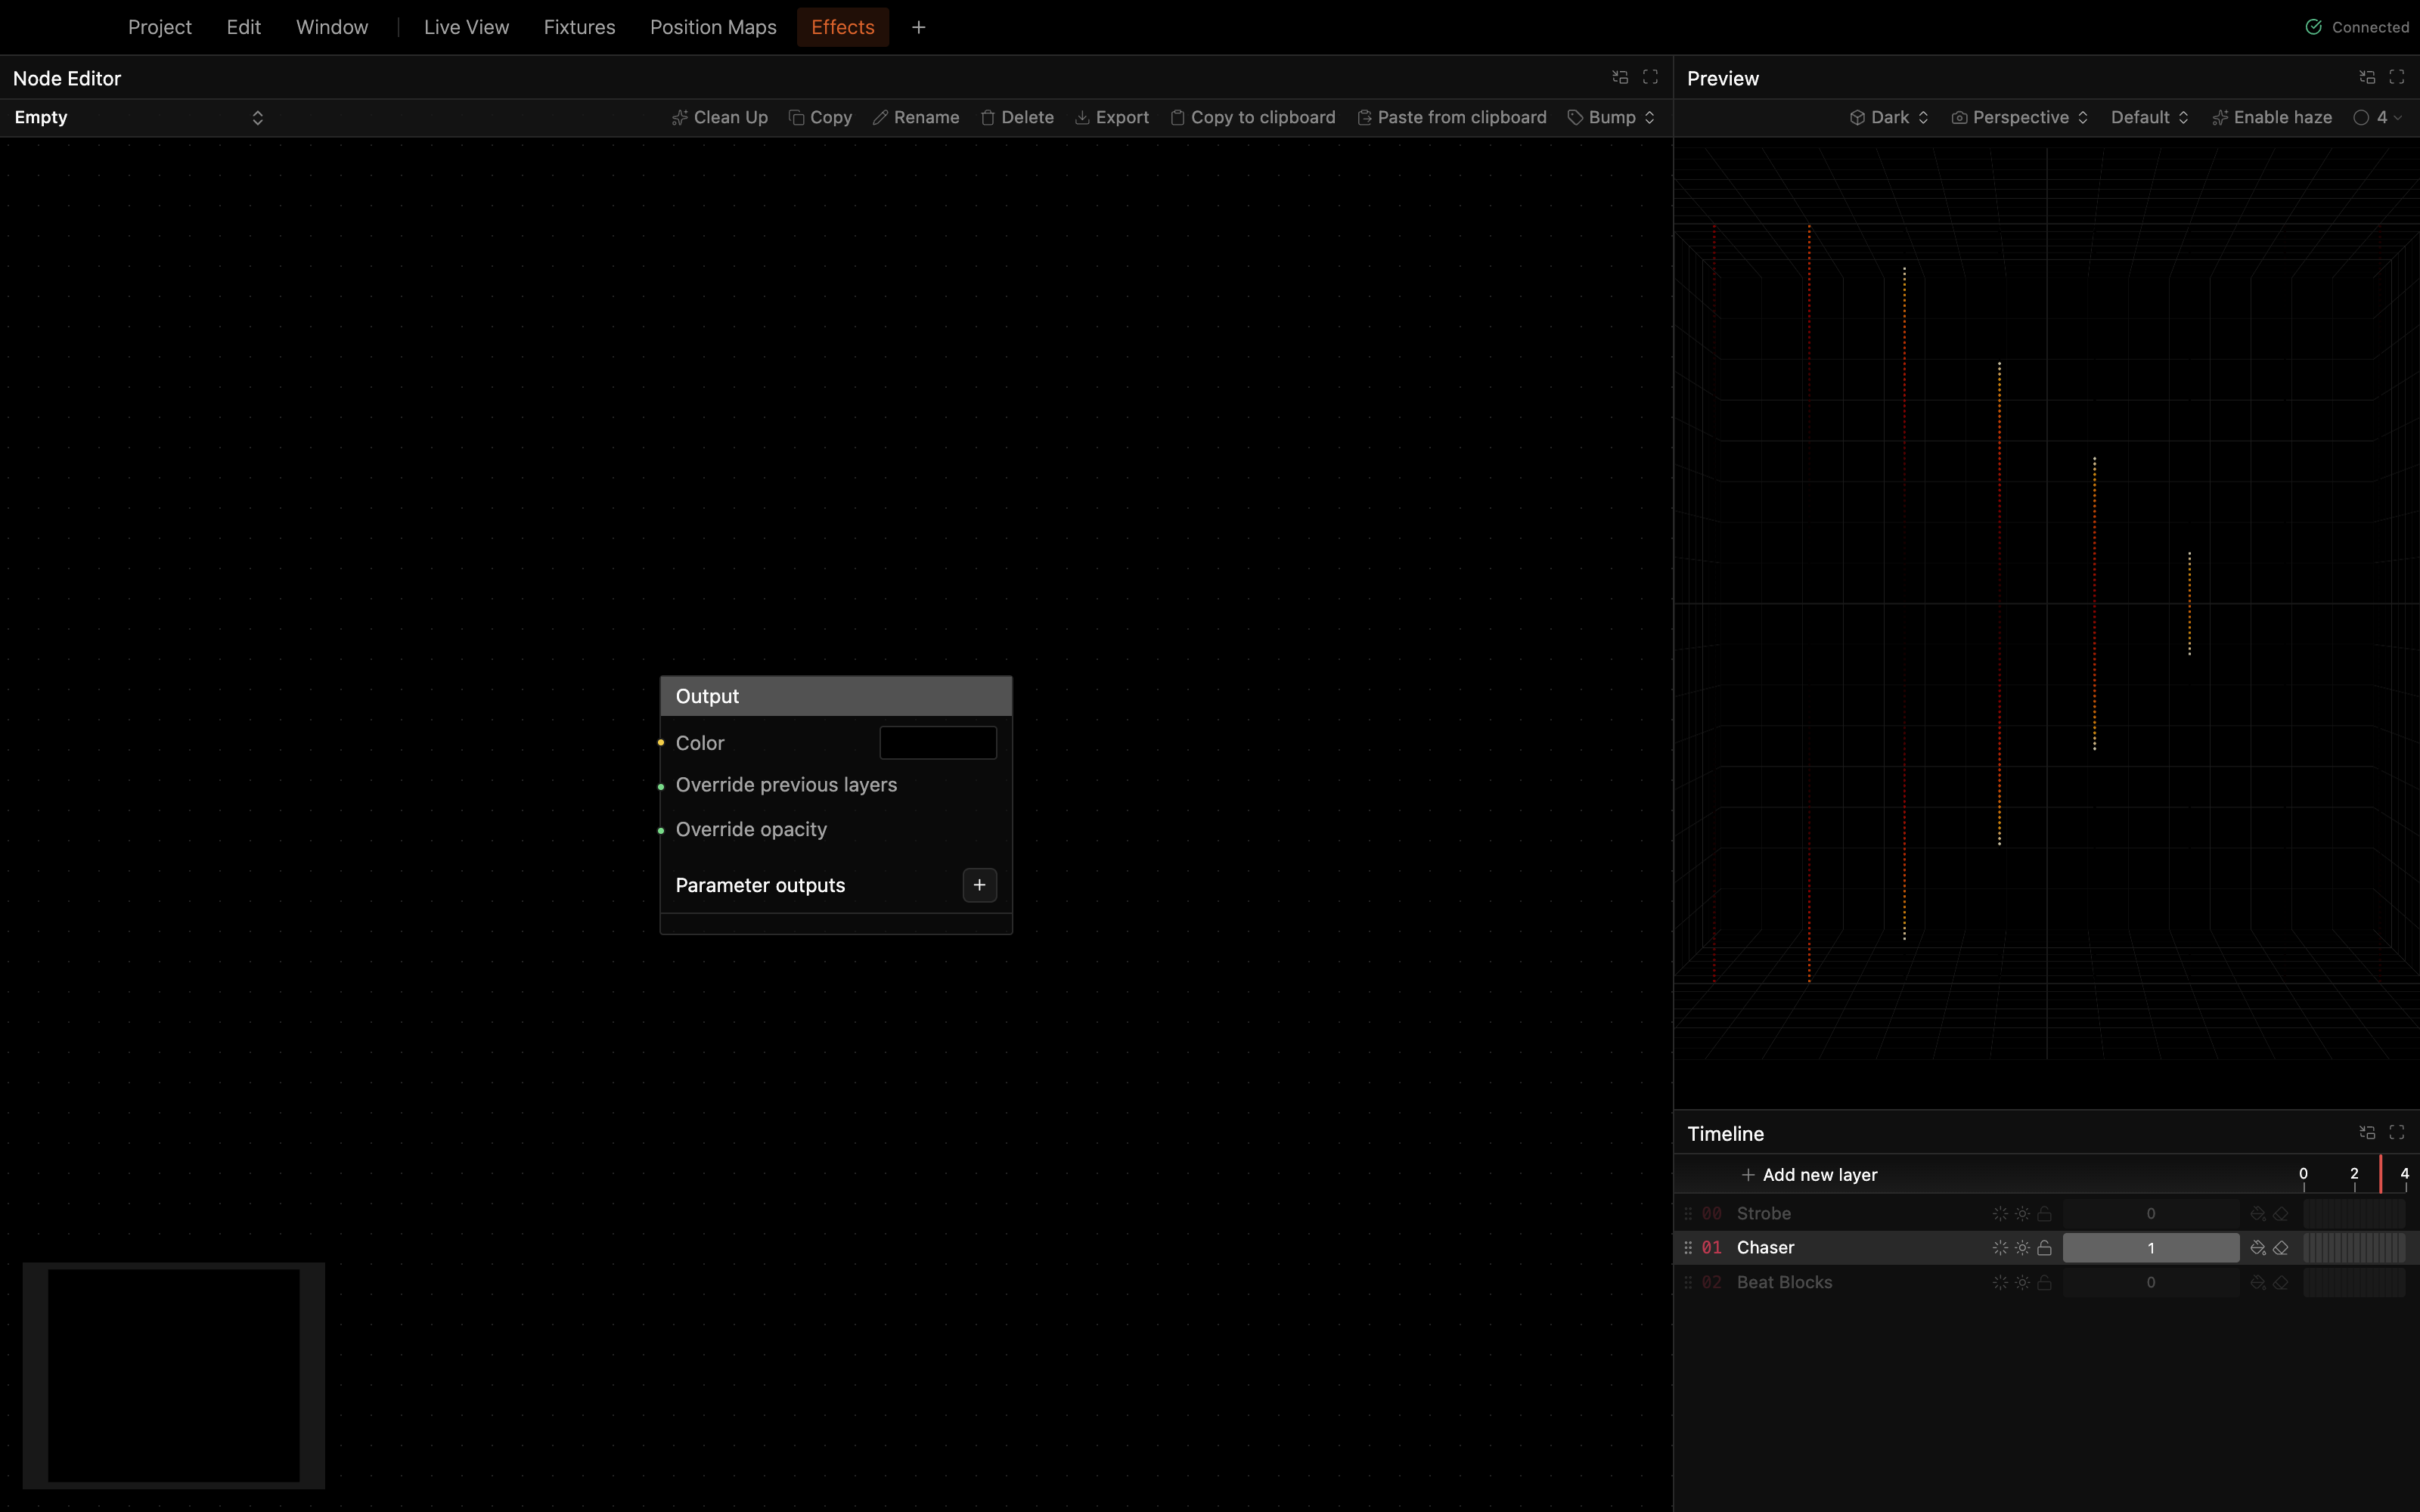The width and height of the screenshot is (2420, 1512).
Task: Click the Color input port dot
Action: [x=661, y=742]
